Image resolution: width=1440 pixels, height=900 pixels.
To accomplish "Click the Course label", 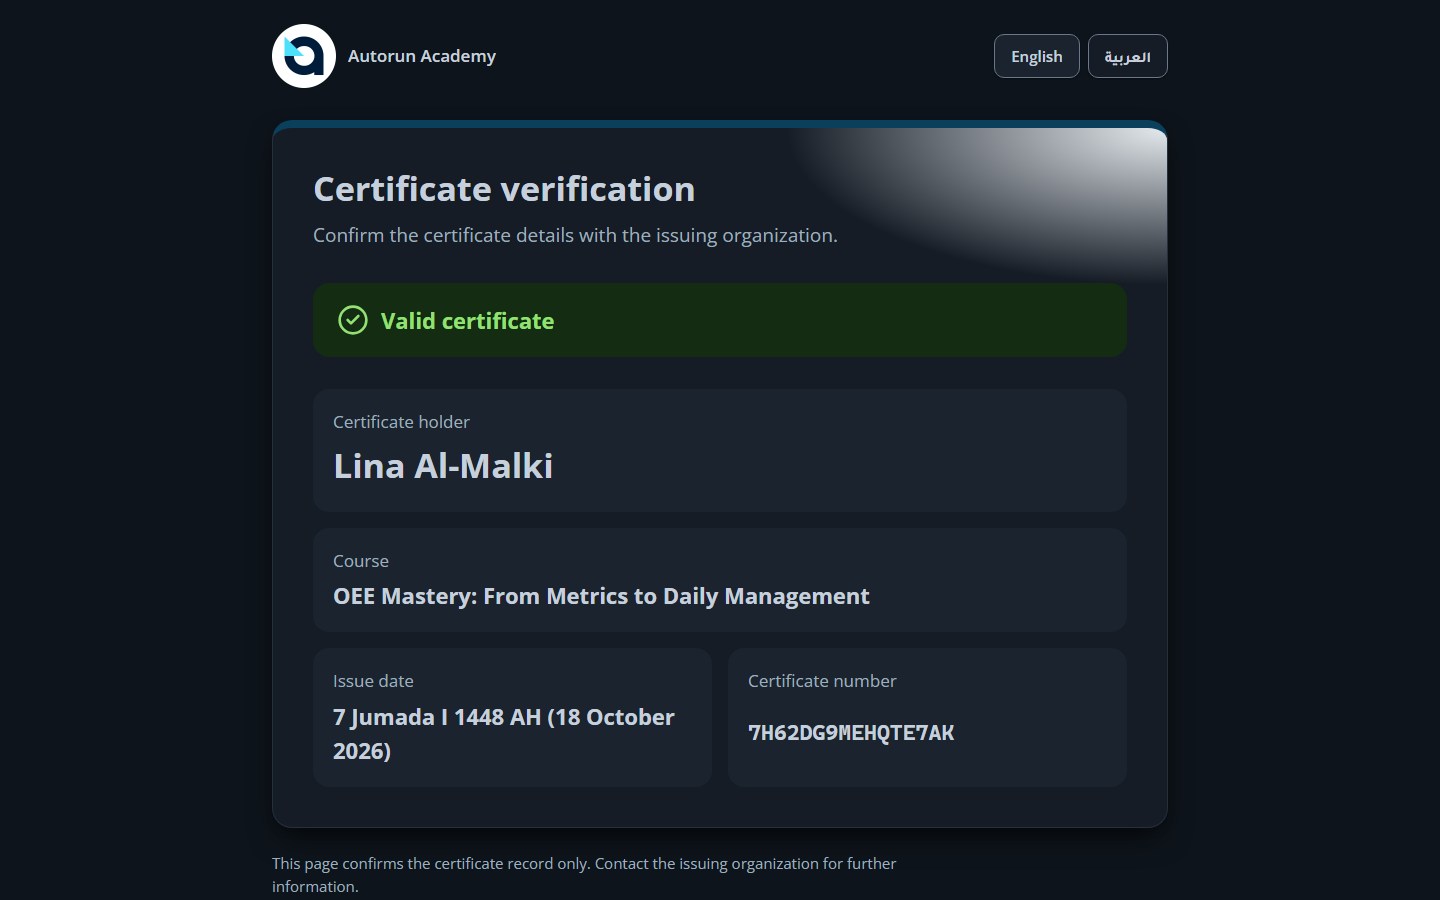I will (361, 561).
